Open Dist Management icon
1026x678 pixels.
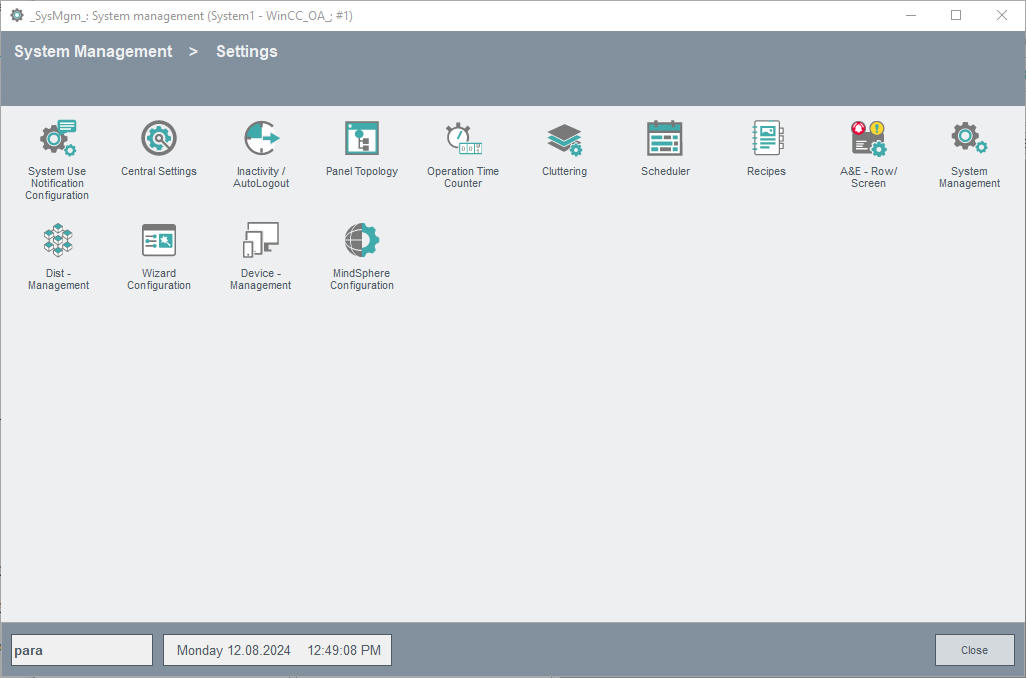tap(58, 241)
